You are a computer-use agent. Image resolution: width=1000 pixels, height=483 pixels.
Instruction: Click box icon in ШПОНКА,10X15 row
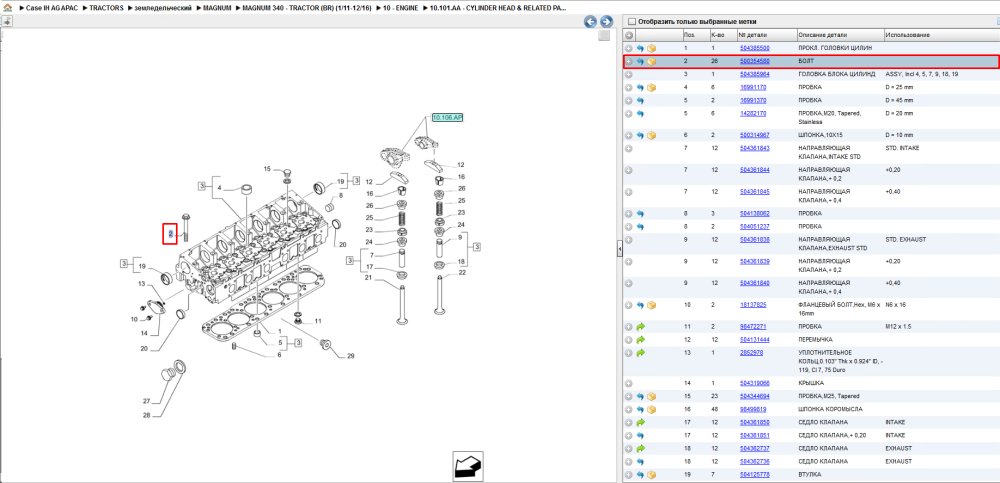click(x=652, y=135)
